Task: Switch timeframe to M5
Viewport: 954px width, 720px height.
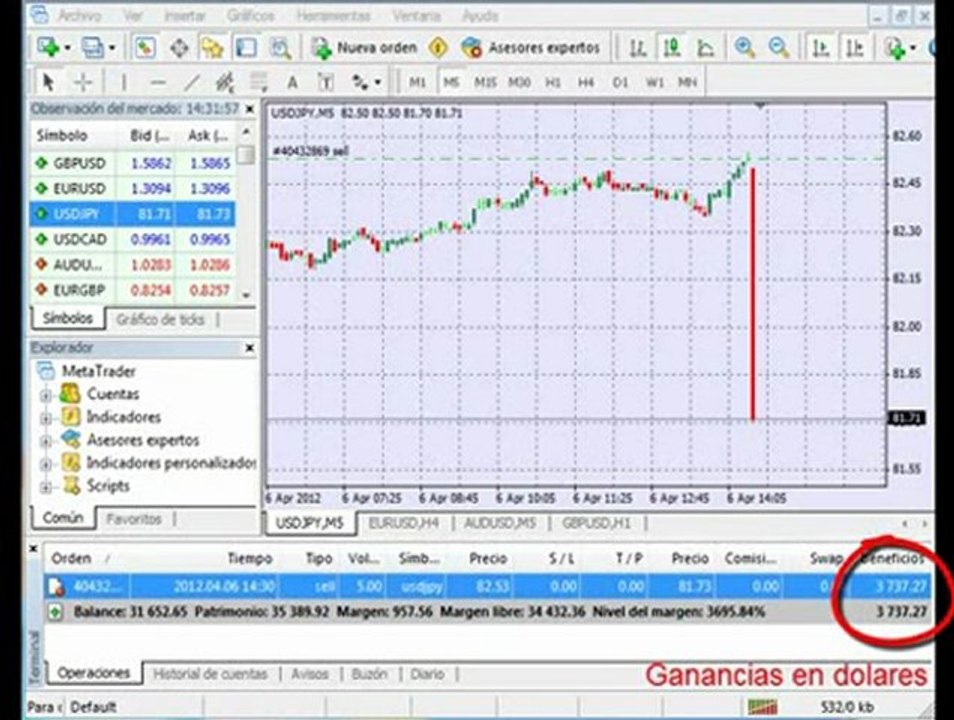Action: [451, 82]
